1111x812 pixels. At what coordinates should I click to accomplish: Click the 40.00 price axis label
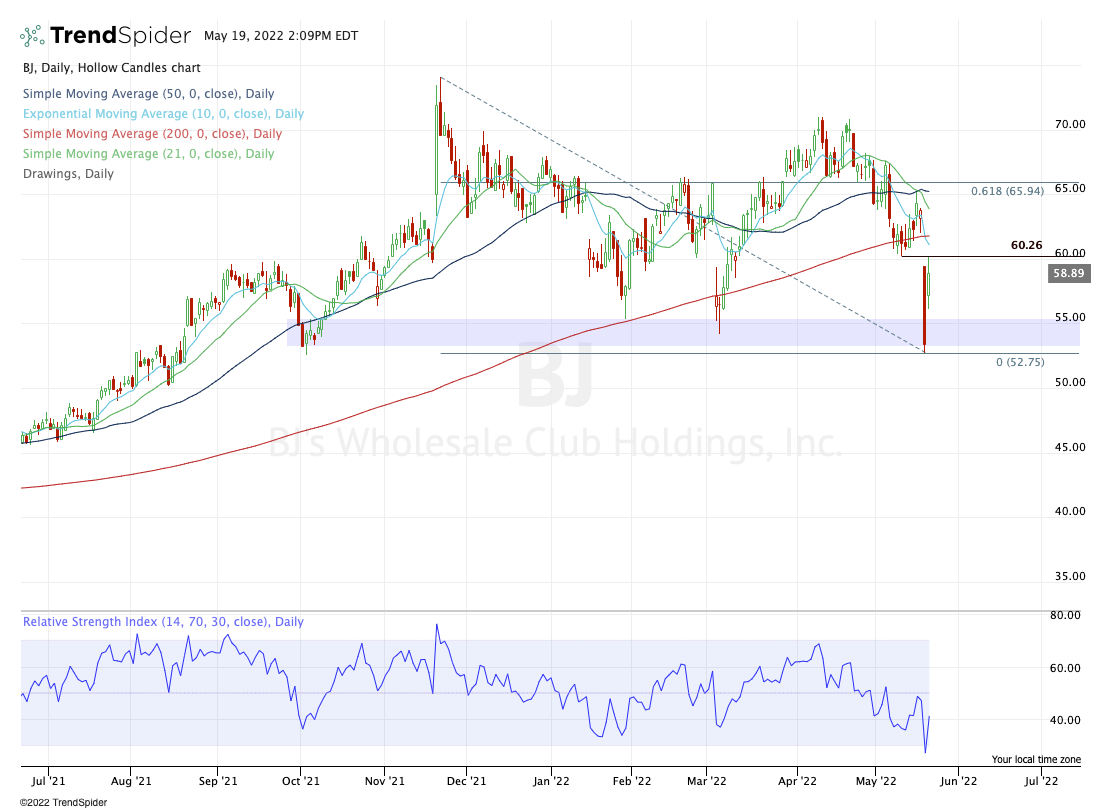pos(1070,511)
